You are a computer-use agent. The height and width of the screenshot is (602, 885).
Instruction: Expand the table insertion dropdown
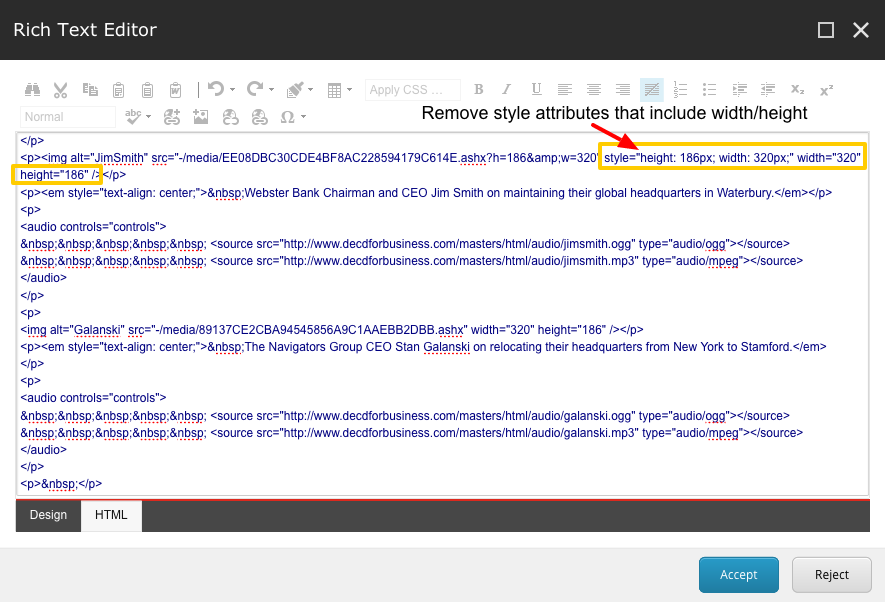coord(351,89)
